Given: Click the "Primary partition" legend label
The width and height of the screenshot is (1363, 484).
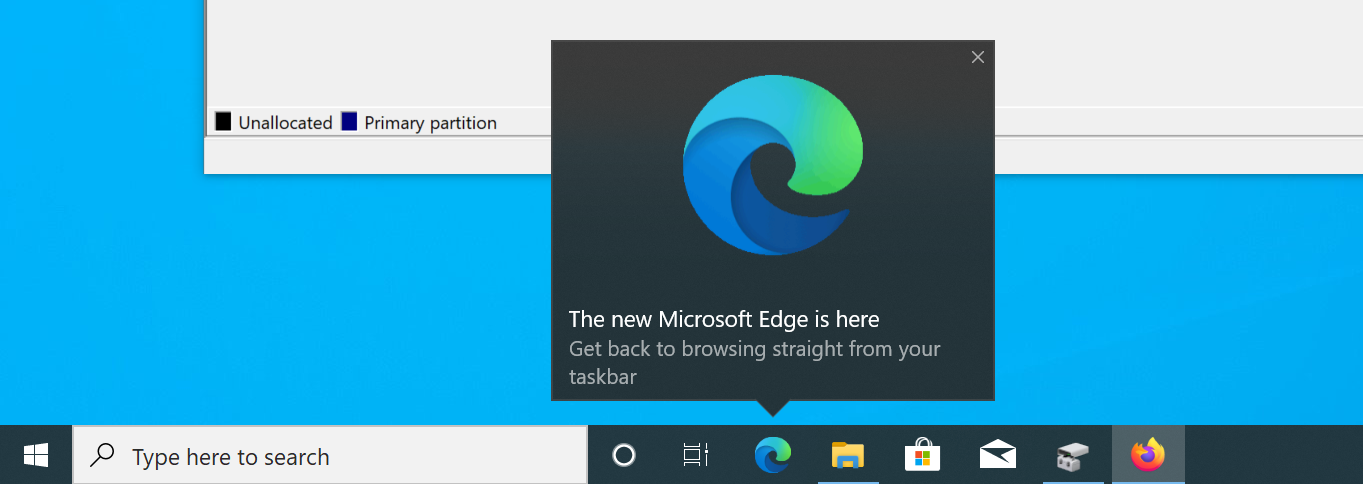Looking at the screenshot, I should point(430,123).
